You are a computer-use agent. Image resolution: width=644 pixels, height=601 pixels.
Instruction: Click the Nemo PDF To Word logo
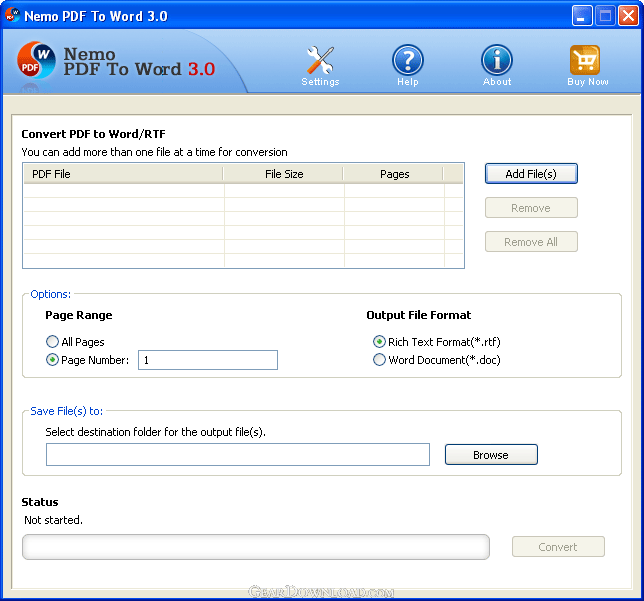click(x=36, y=60)
